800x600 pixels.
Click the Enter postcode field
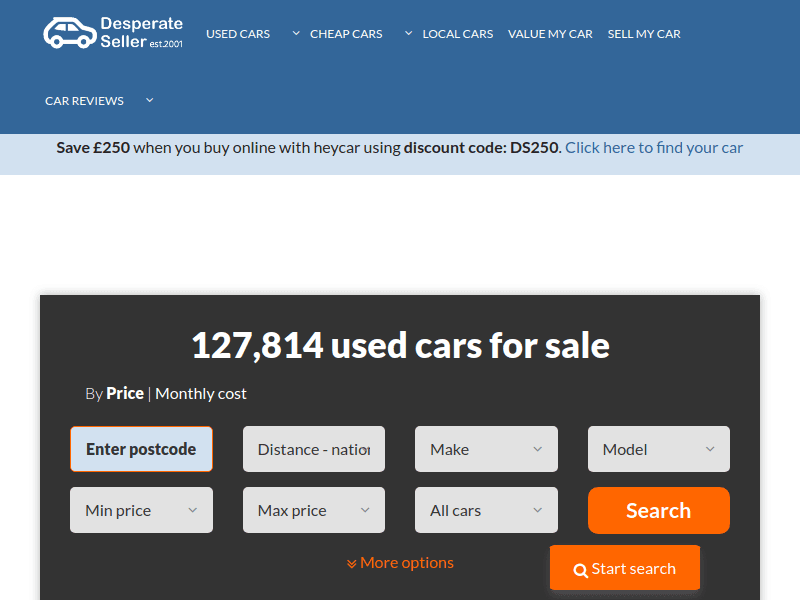141,449
